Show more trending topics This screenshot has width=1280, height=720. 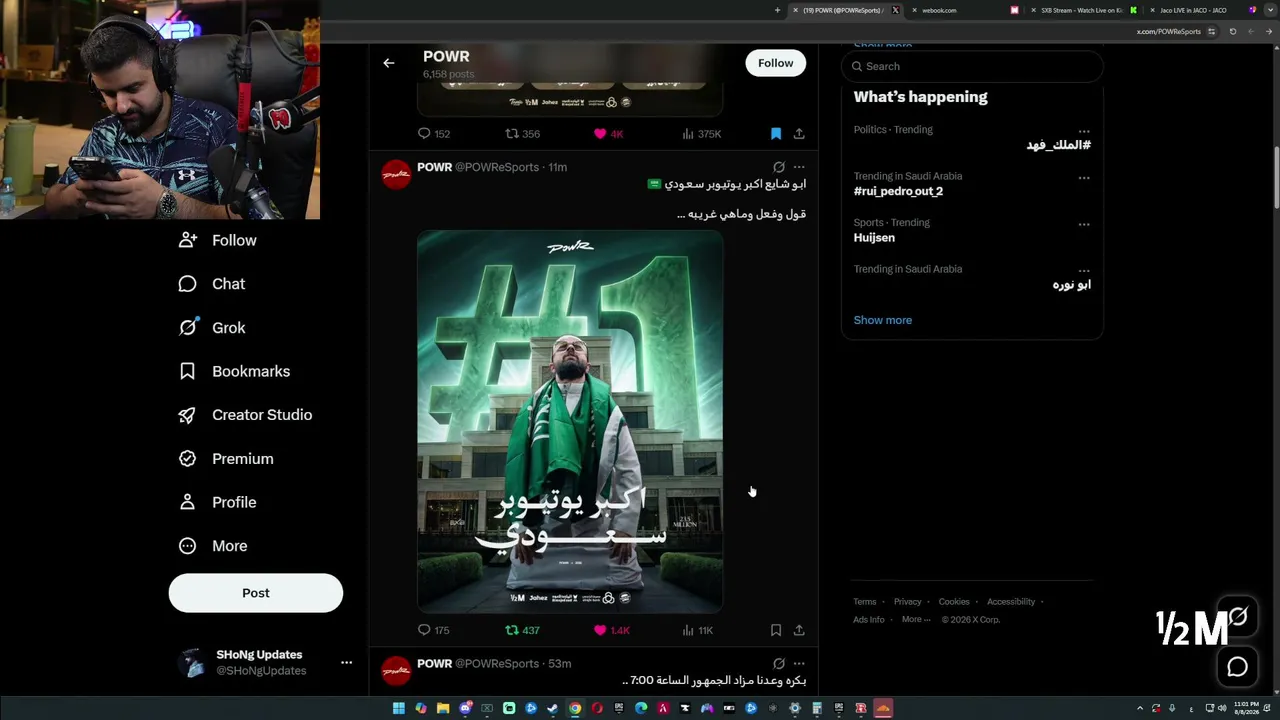[x=883, y=320]
